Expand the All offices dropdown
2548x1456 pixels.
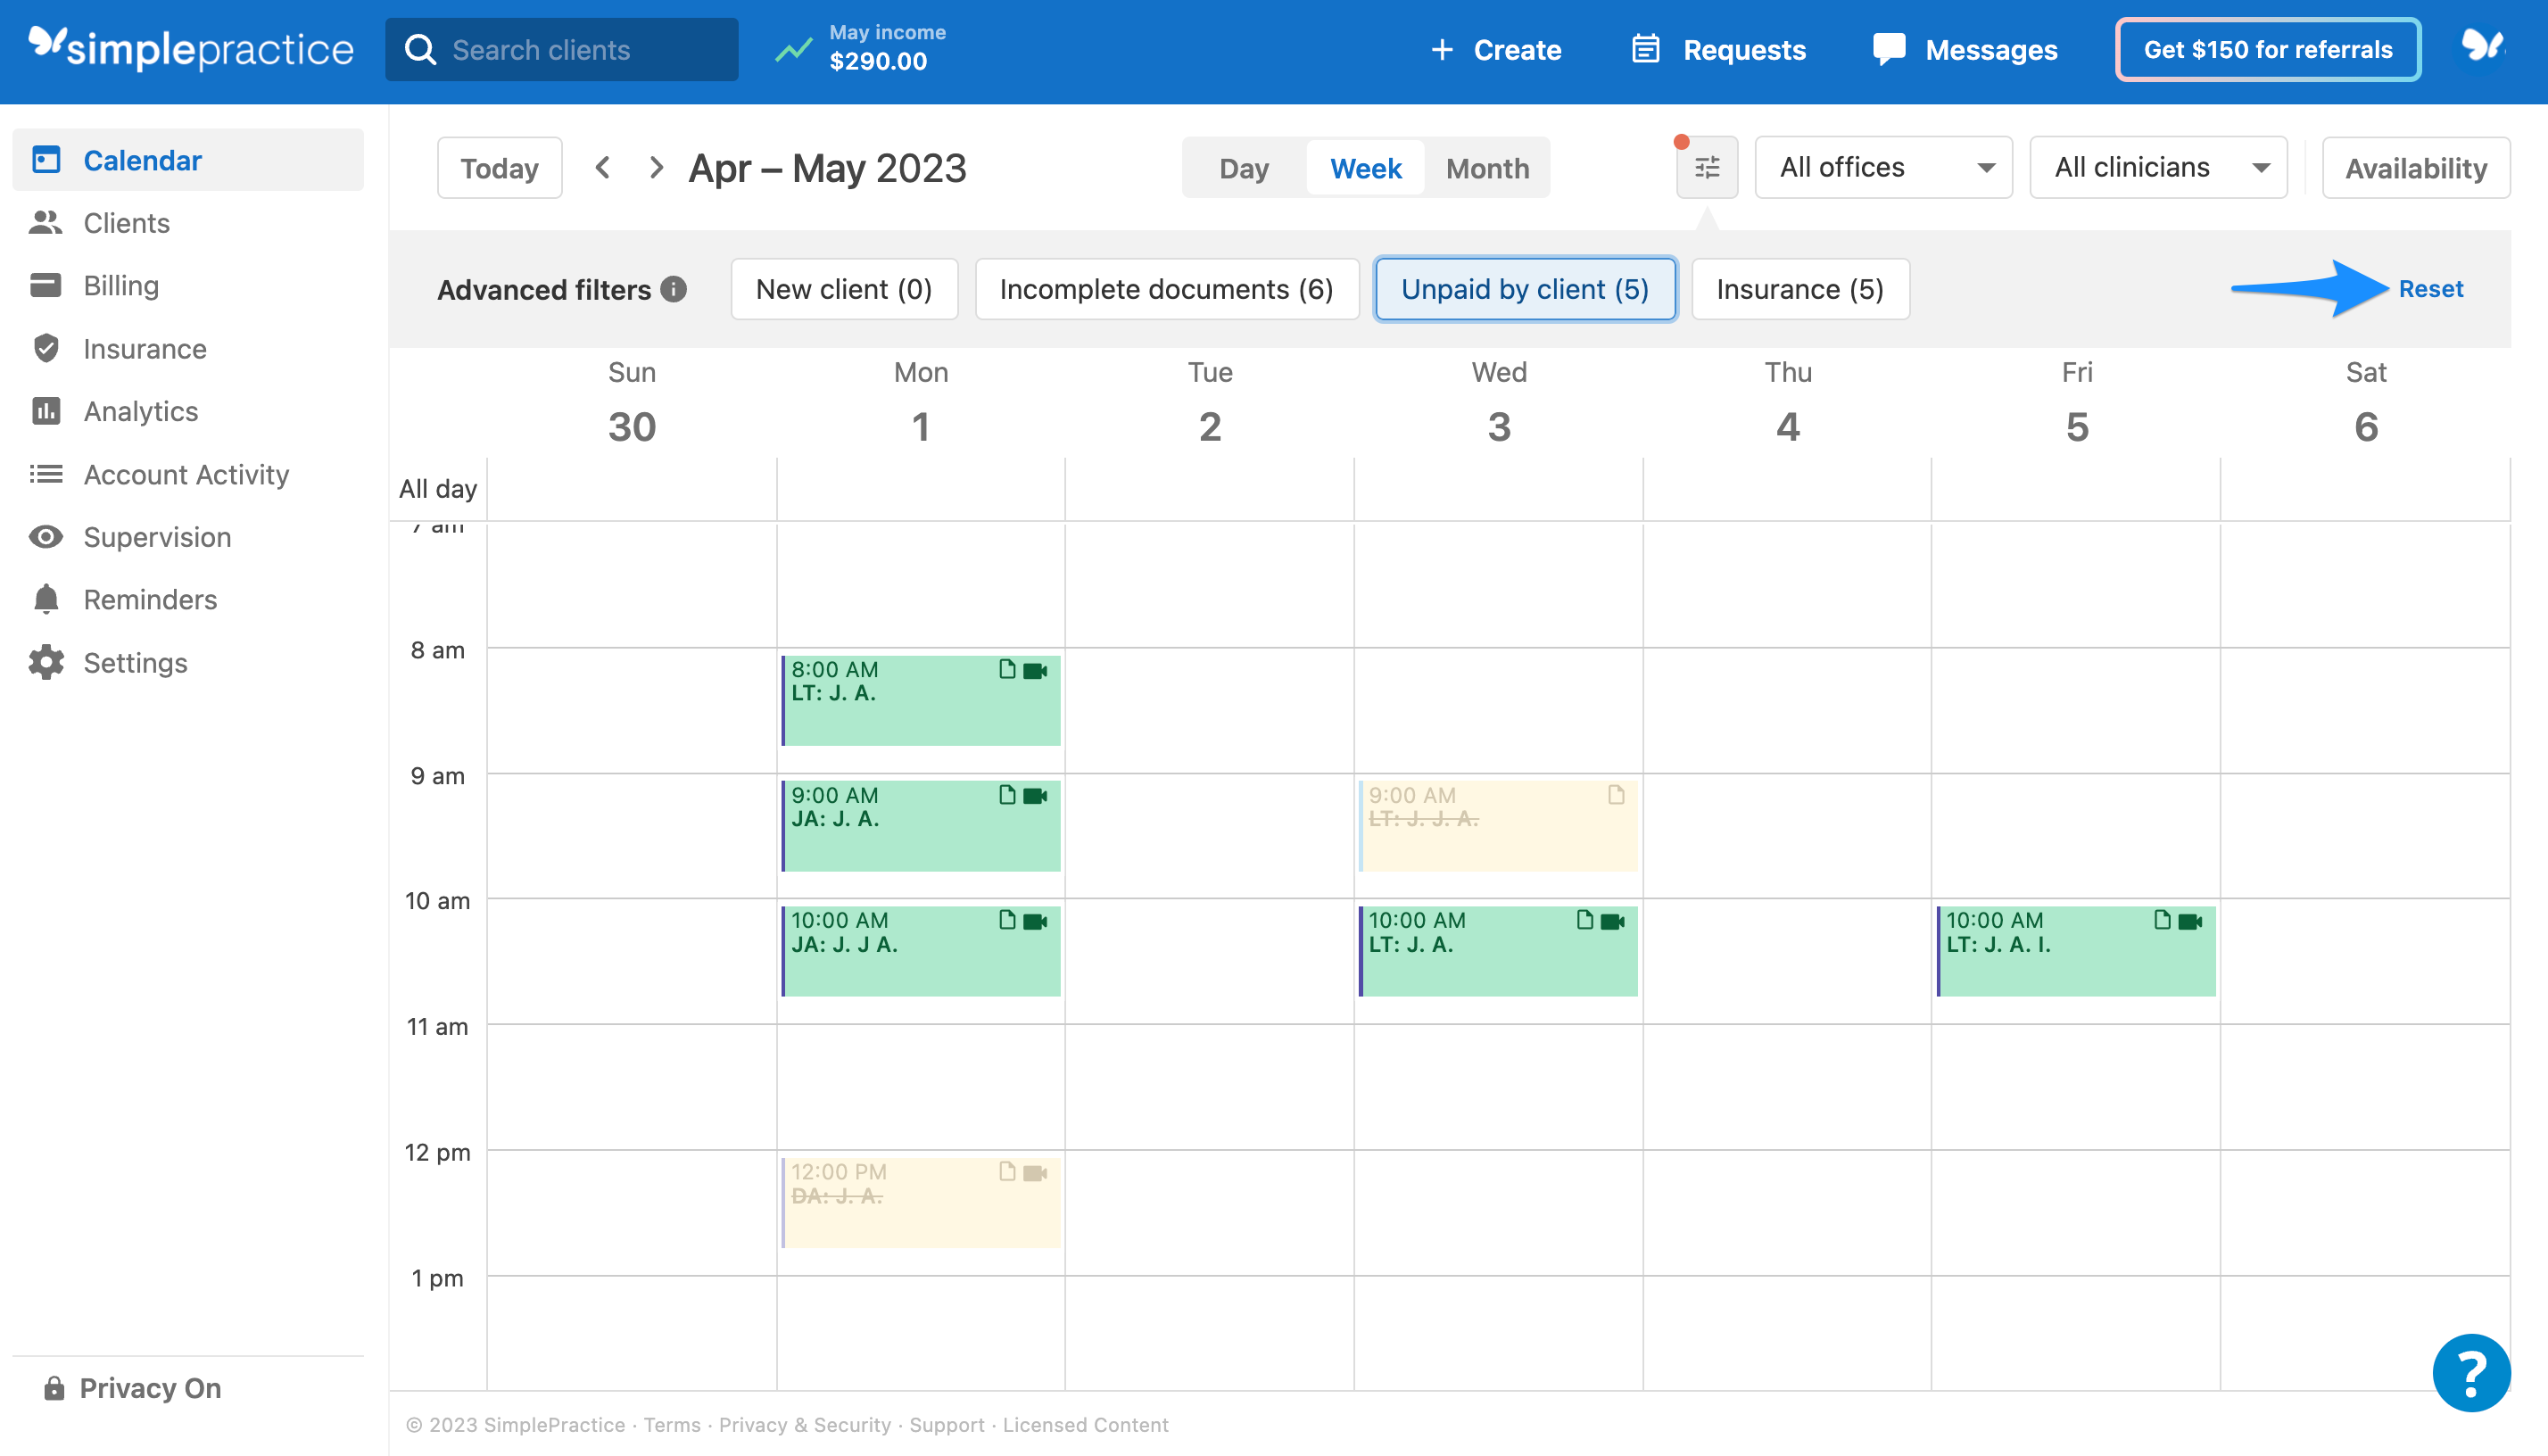(1884, 167)
